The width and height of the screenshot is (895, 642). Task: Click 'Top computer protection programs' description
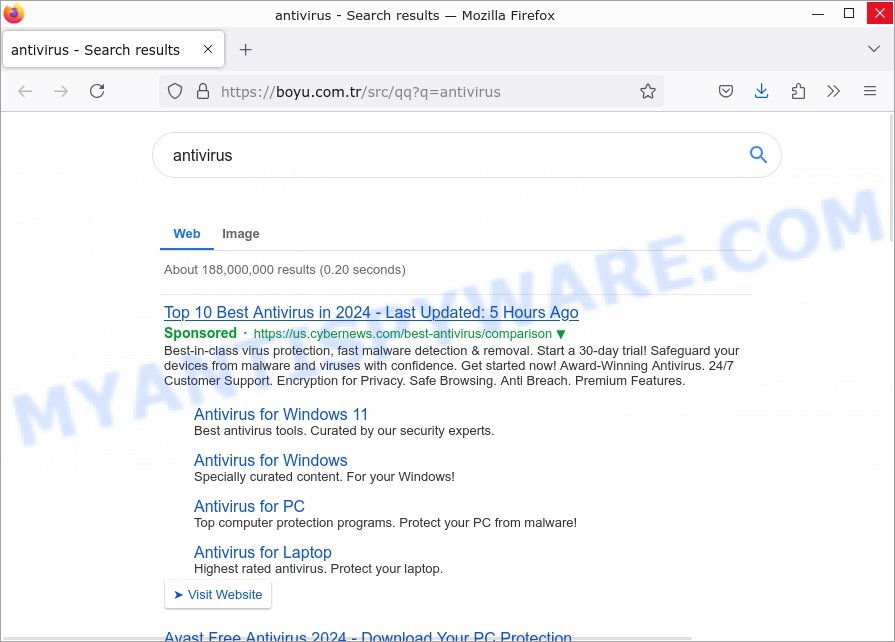coord(385,523)
